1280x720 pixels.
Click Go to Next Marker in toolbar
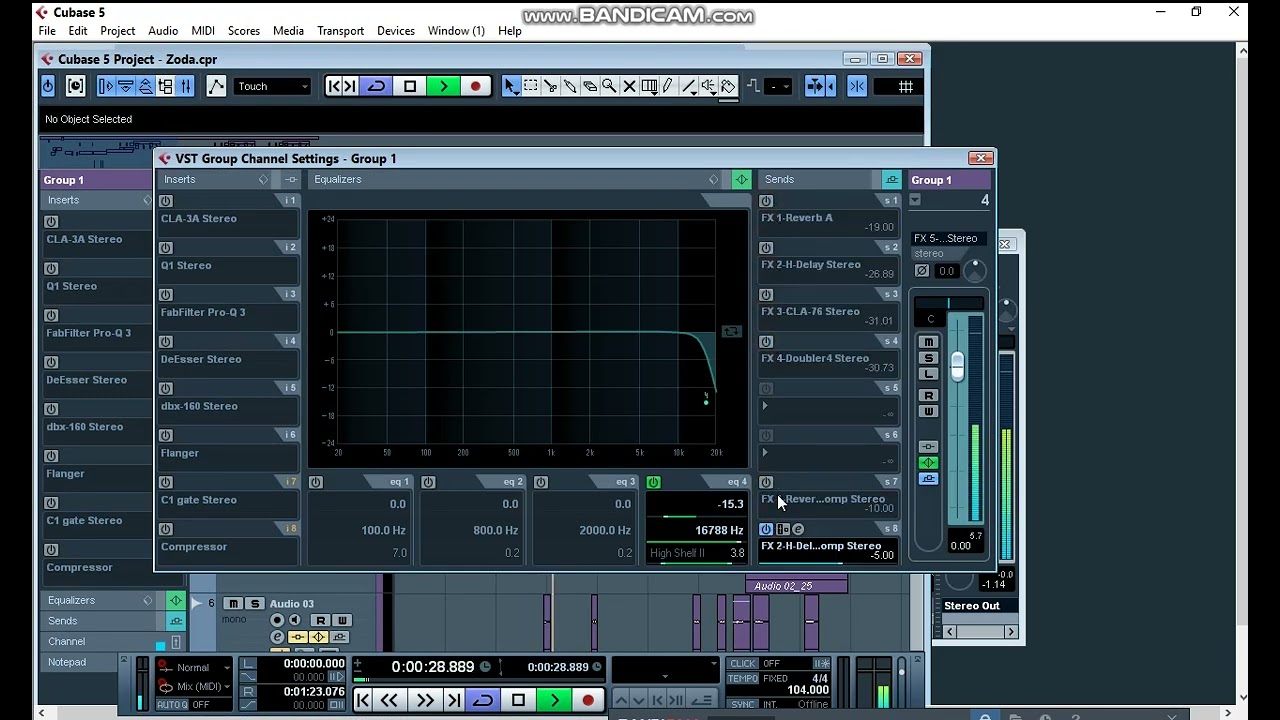click(x=350, y=87)
